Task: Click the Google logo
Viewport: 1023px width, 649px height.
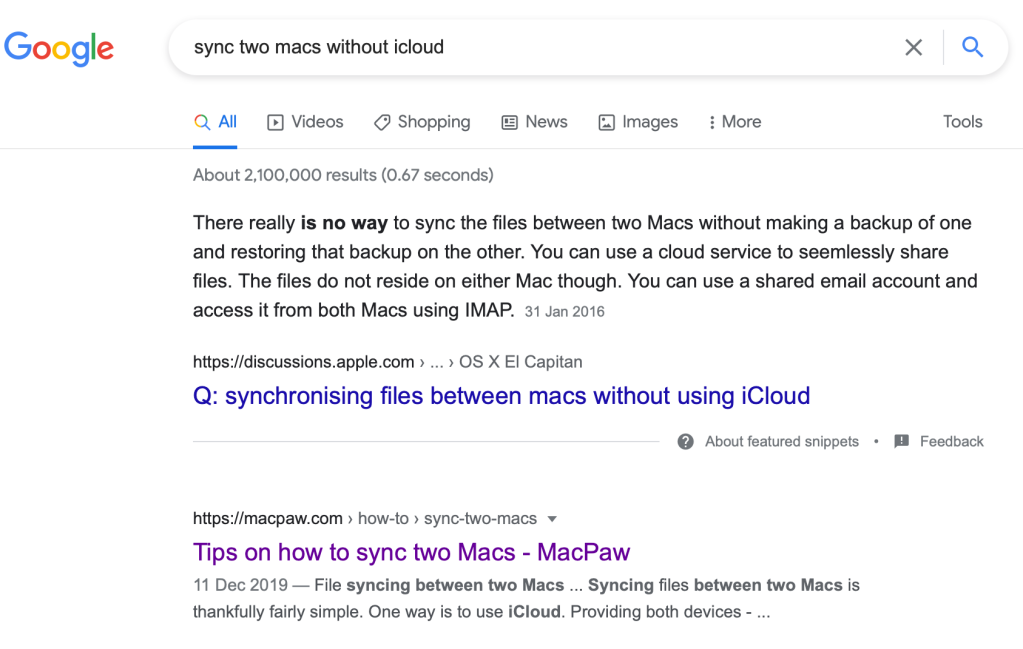Action: coord(59,47)
